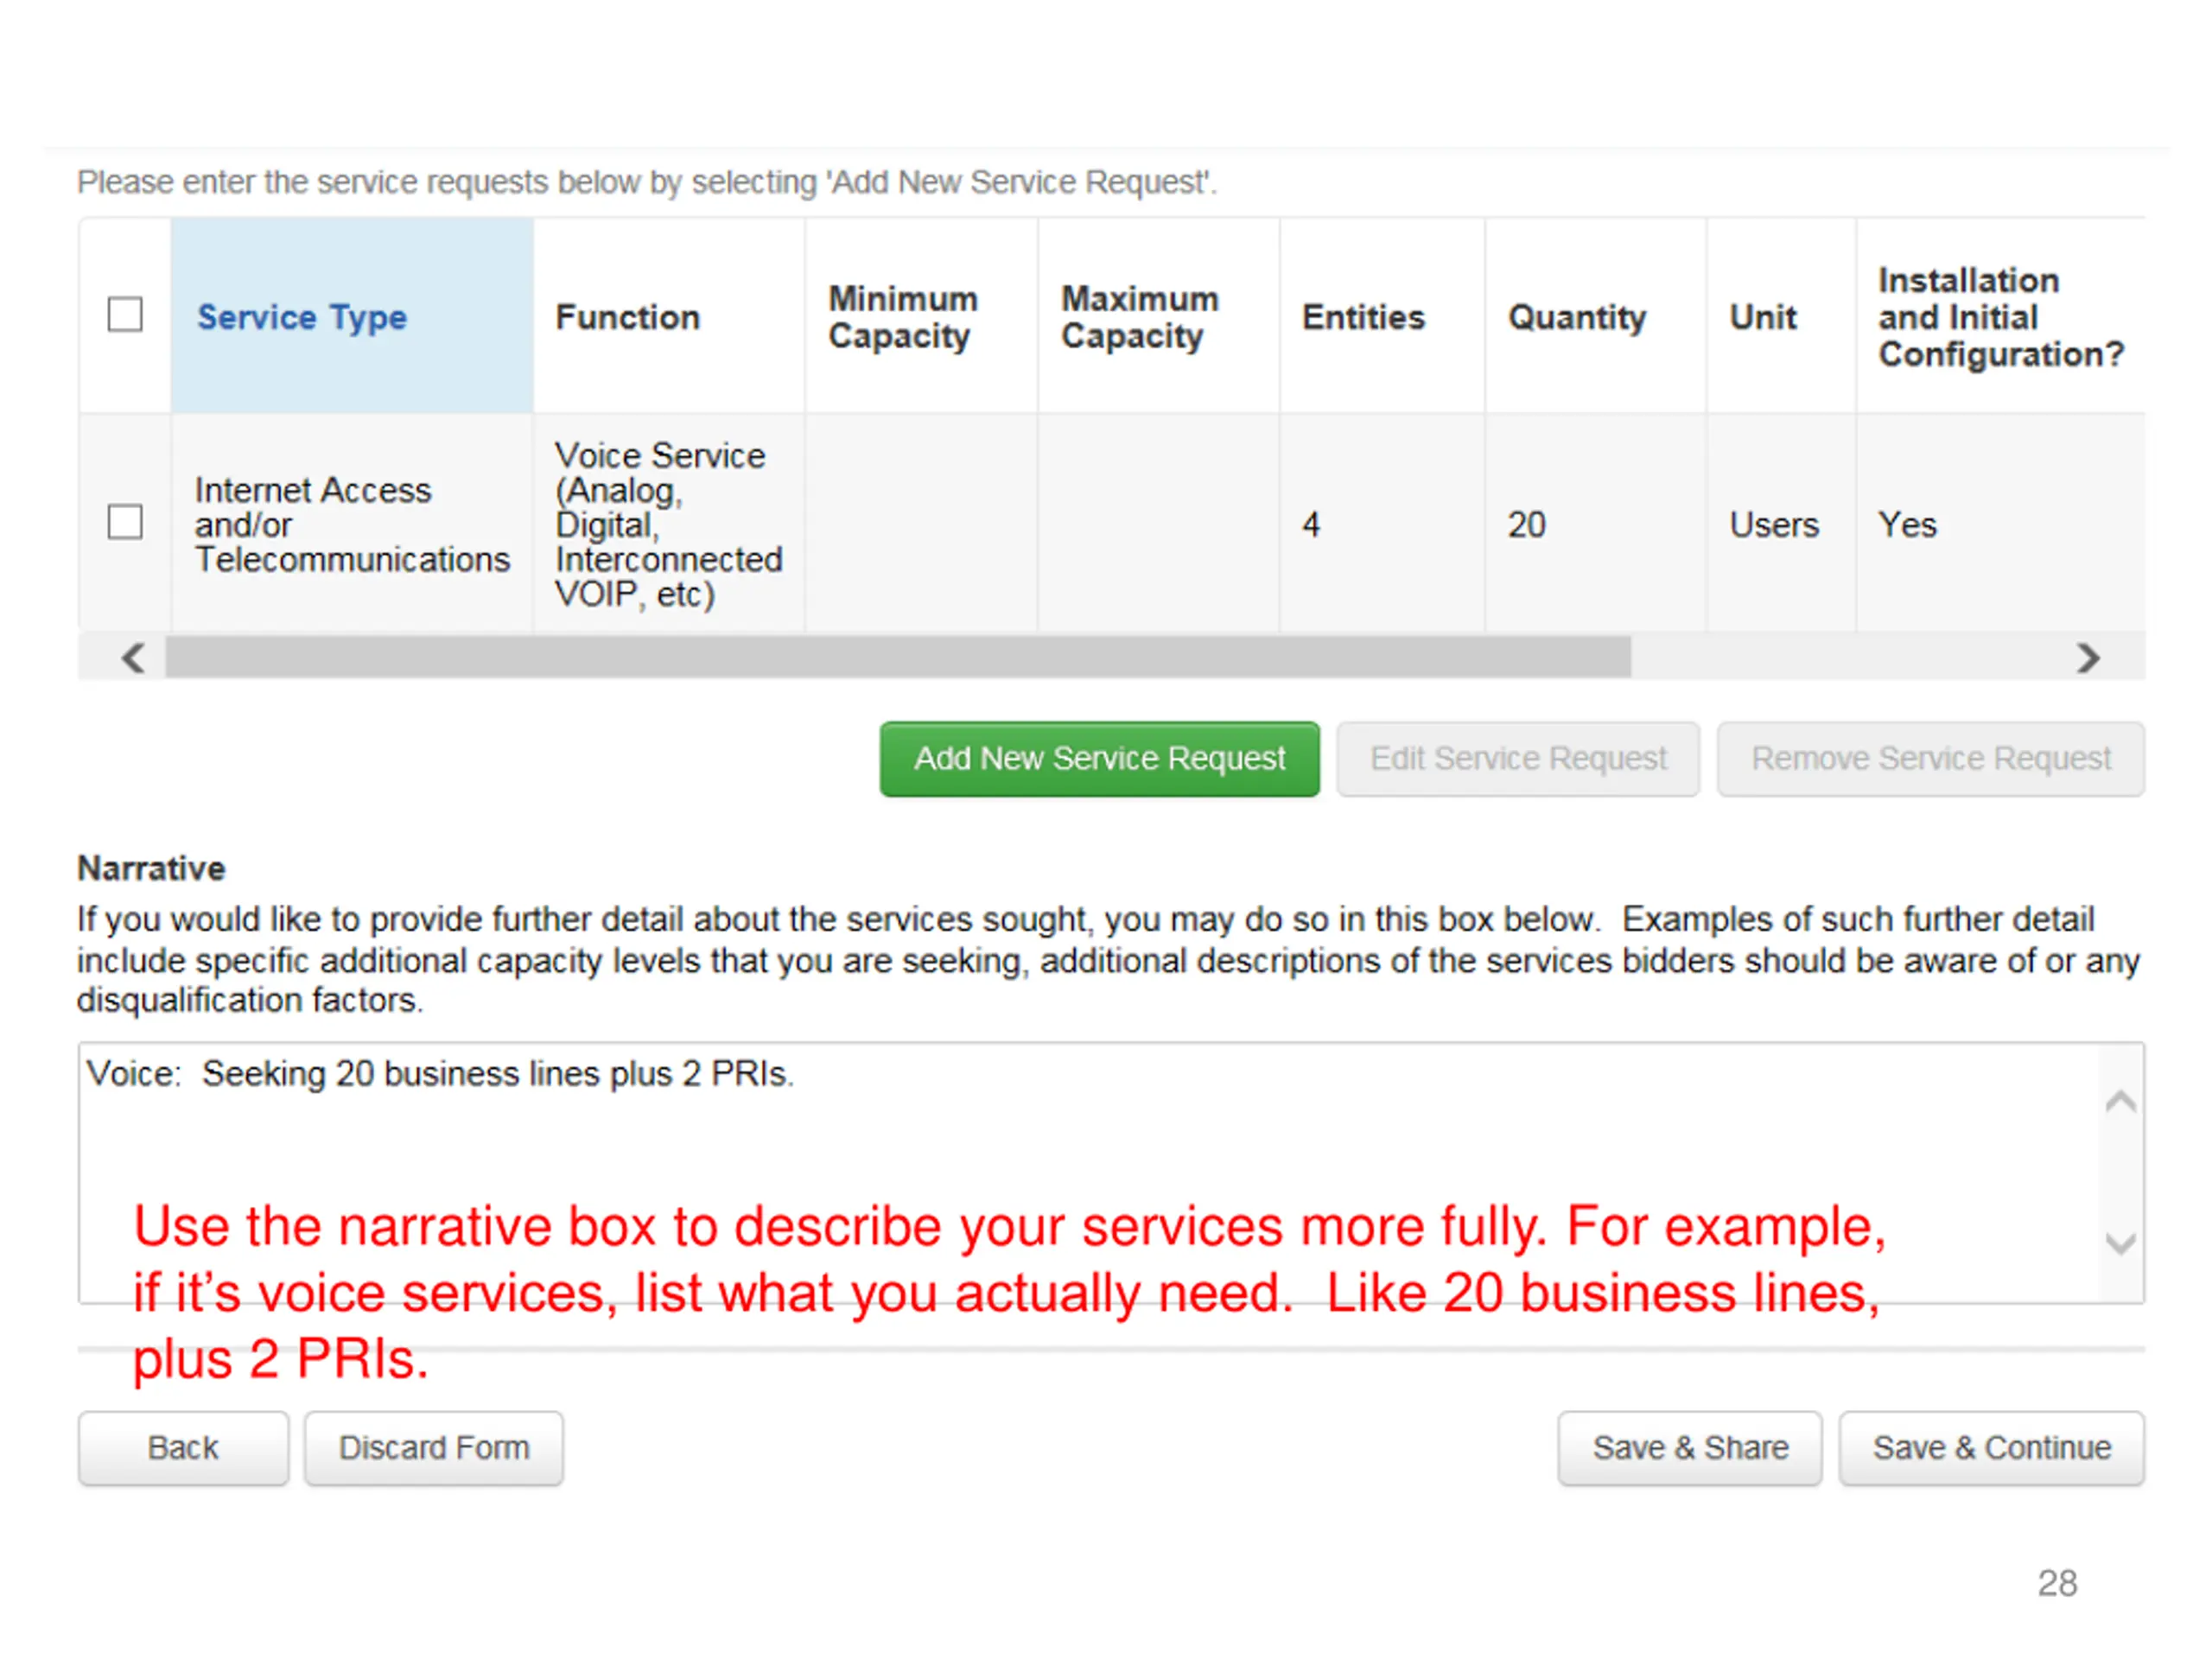Click the Discard Form button
The image size is (2212, 1659).
click(434, 1448)
